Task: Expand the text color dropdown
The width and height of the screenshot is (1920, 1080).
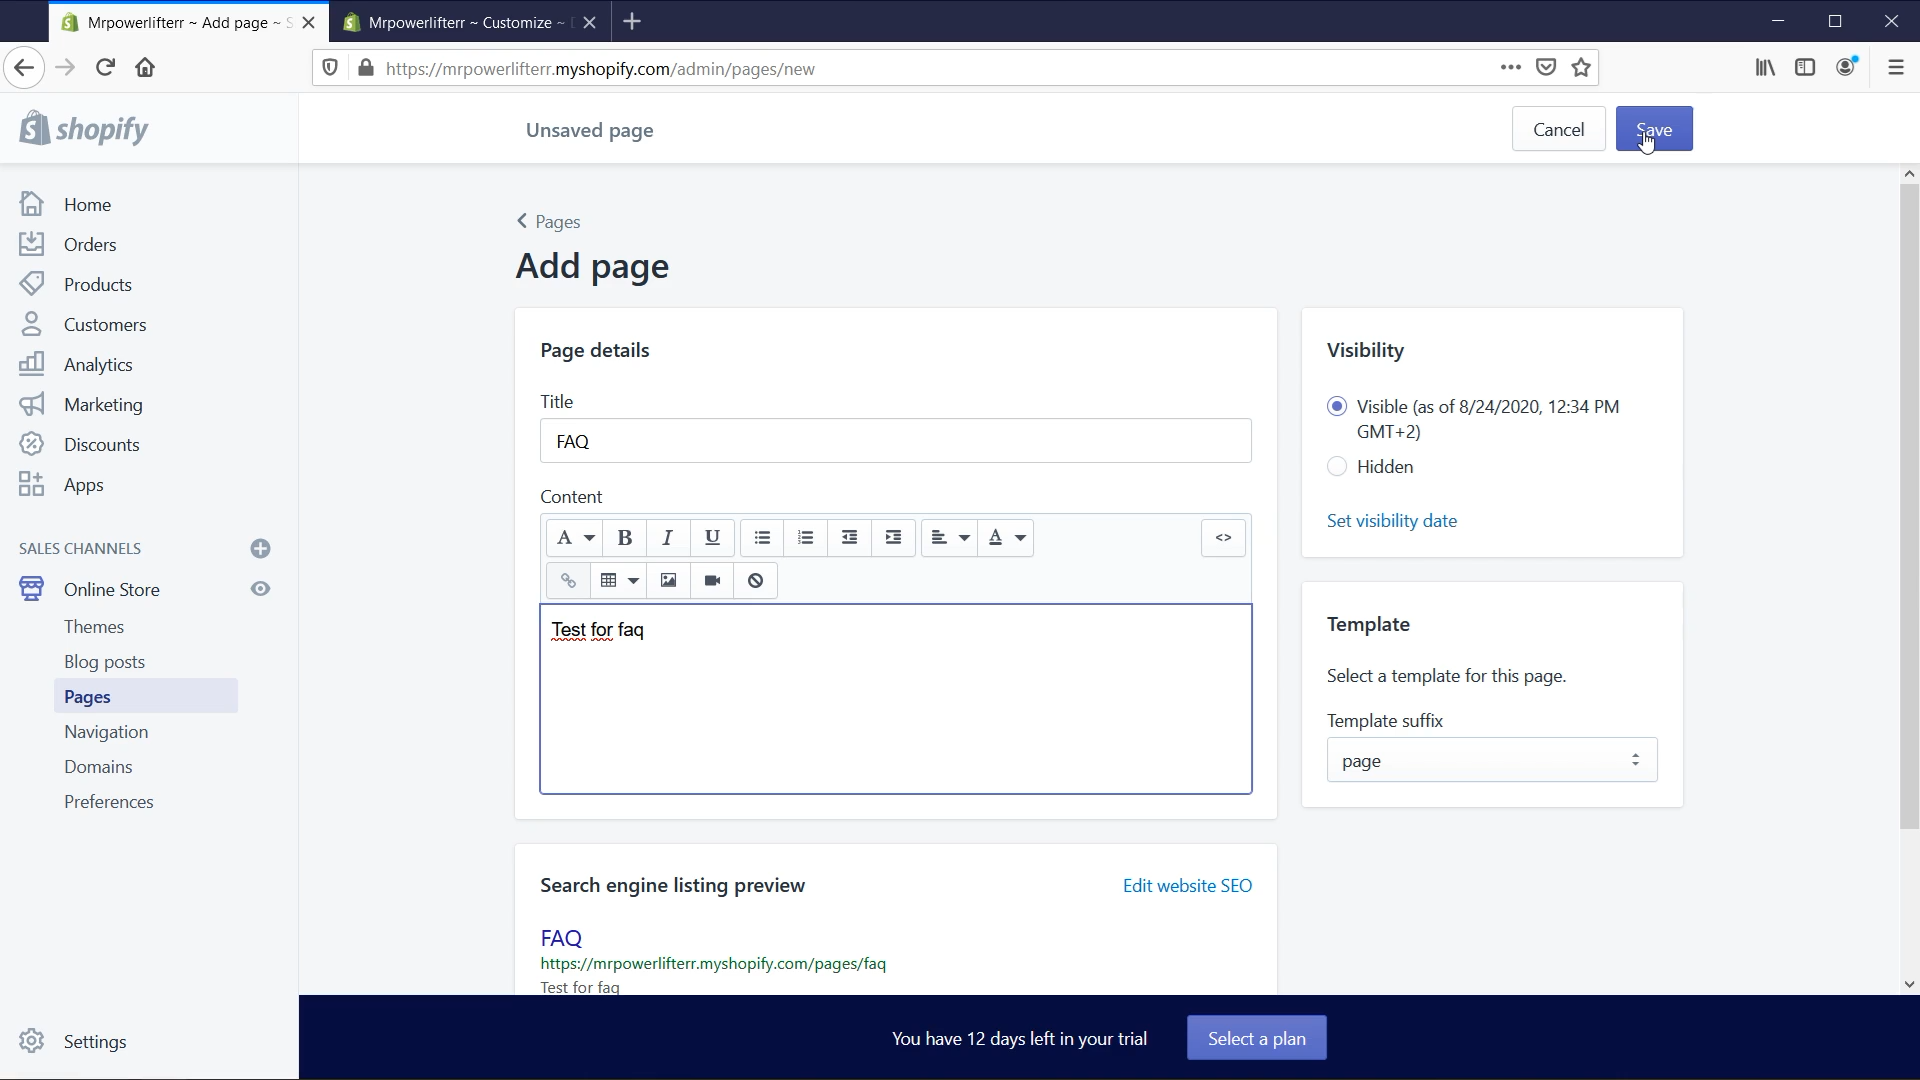Action: (x=1022, y=537)
